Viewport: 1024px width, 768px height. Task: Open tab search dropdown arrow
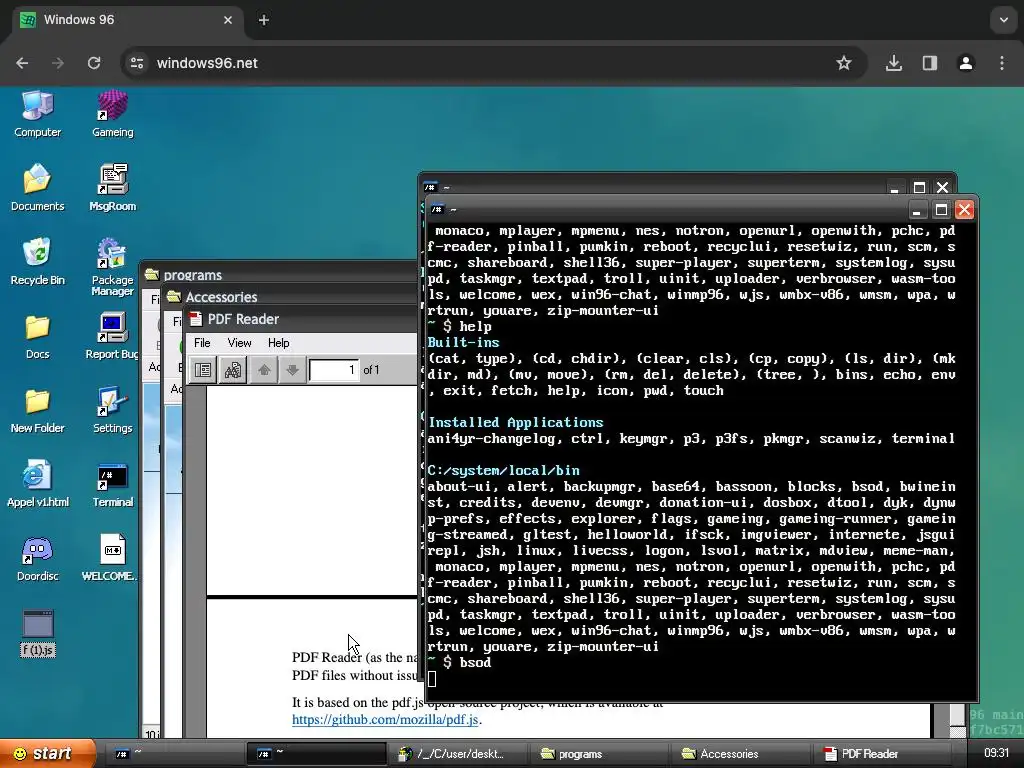click(x=1004, y=20)
